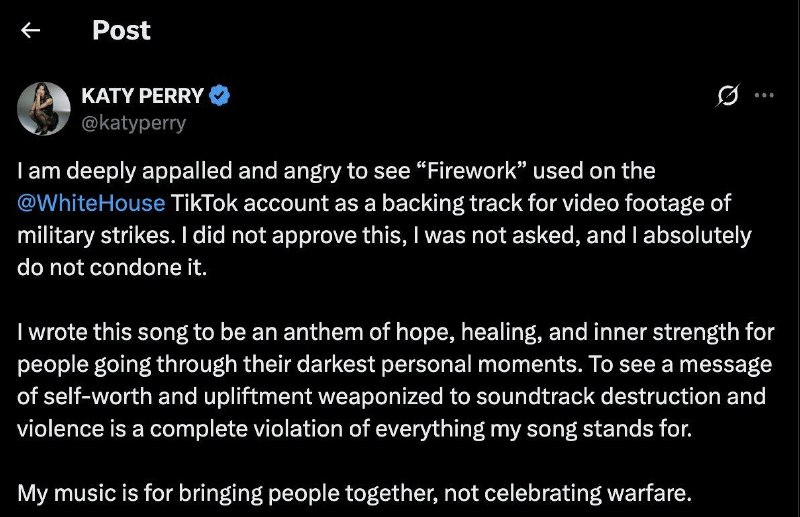Go back using the left arrow
The height and width of the screenshot is (517, 800).
(x=31, y=31)
